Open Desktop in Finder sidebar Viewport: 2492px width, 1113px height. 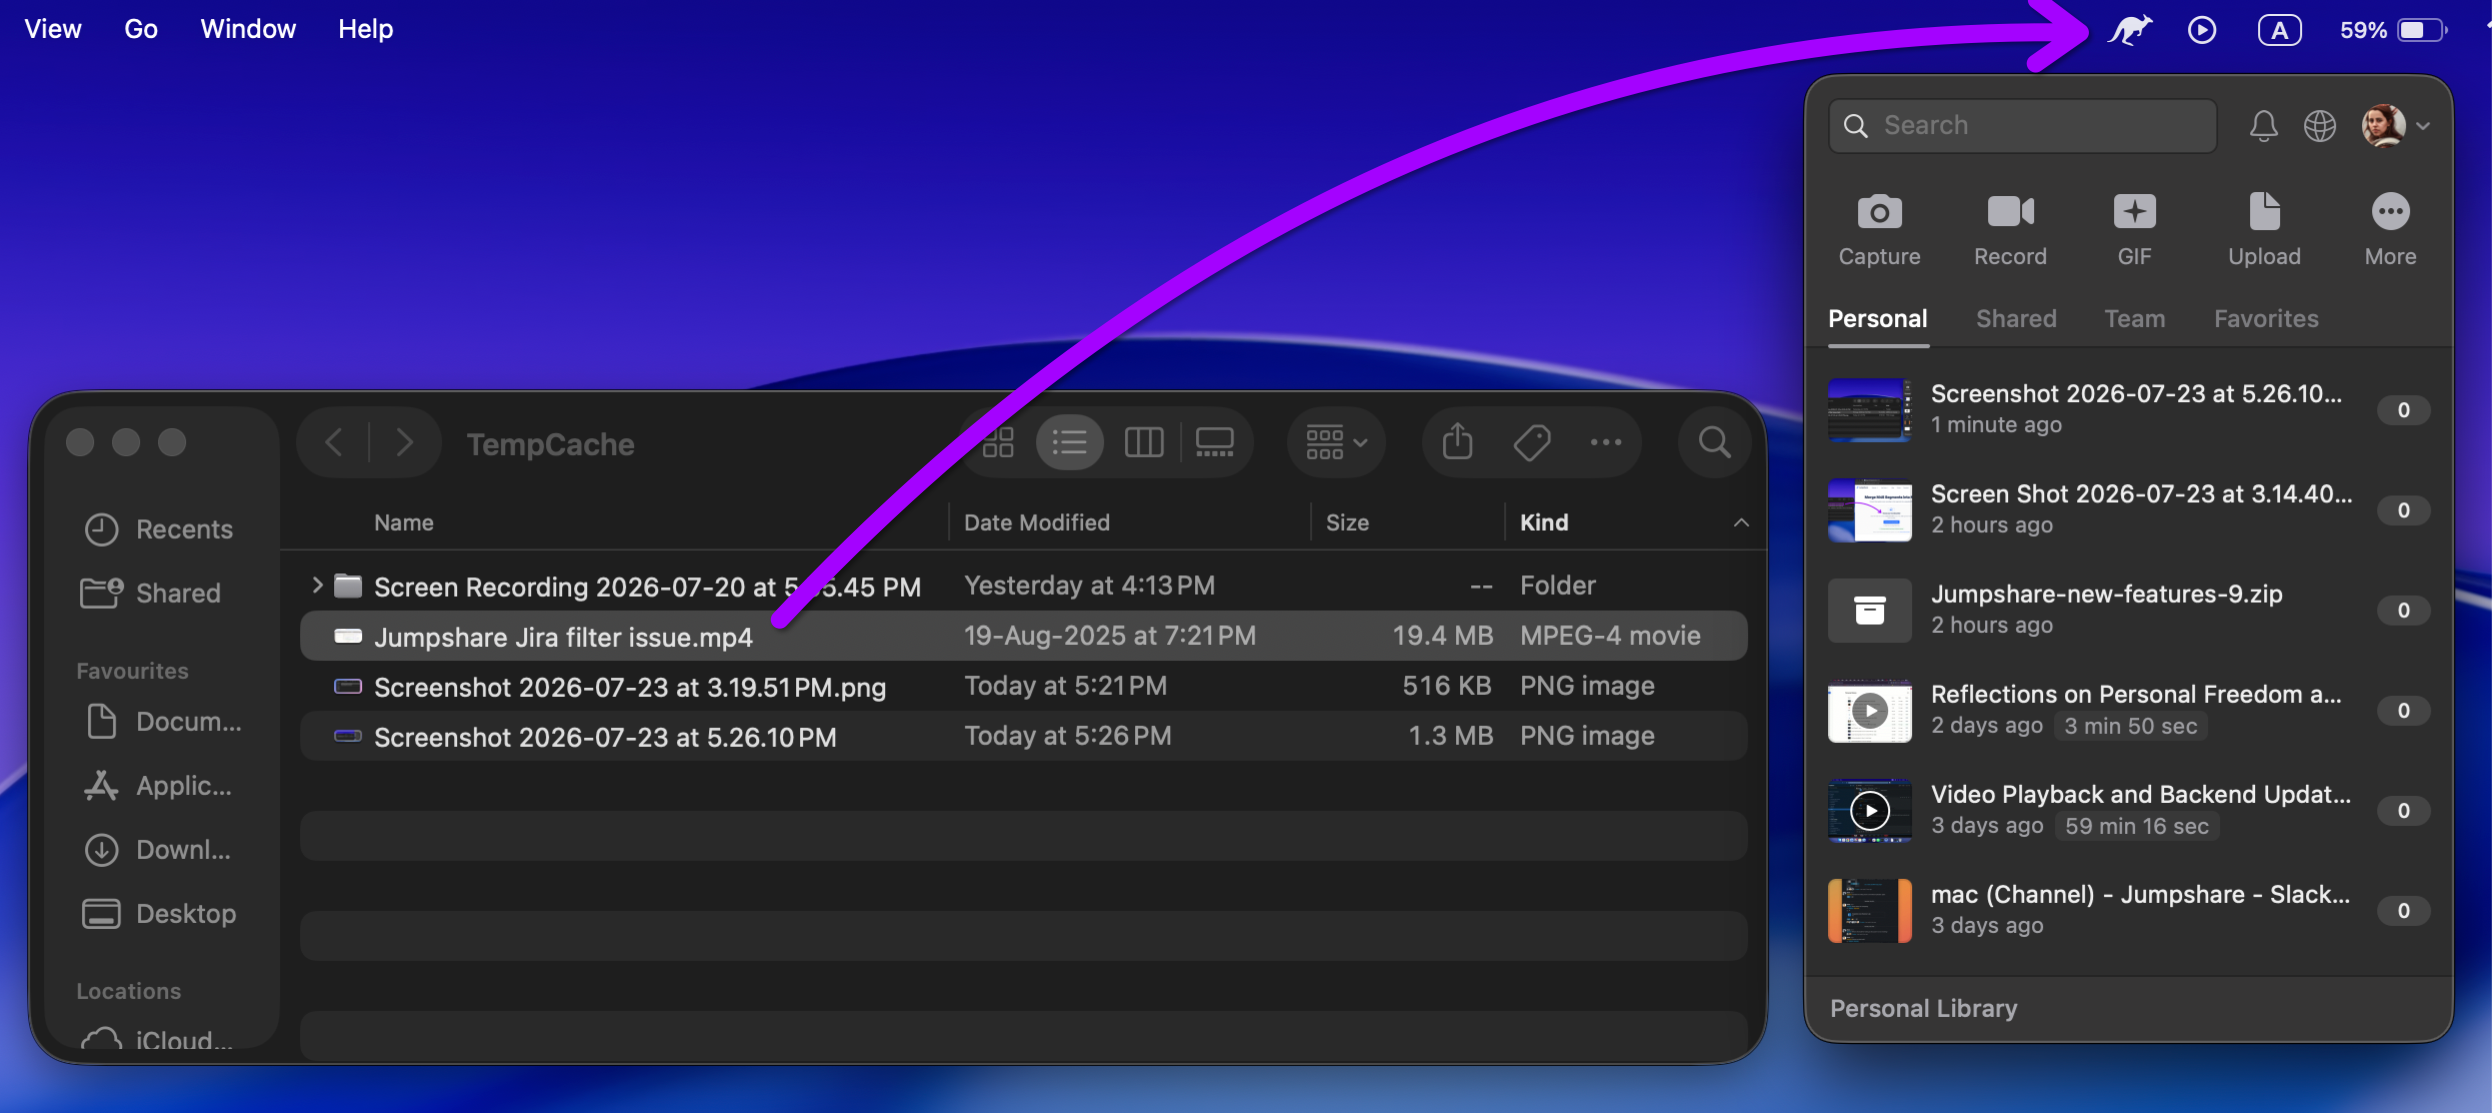(160, 914)
